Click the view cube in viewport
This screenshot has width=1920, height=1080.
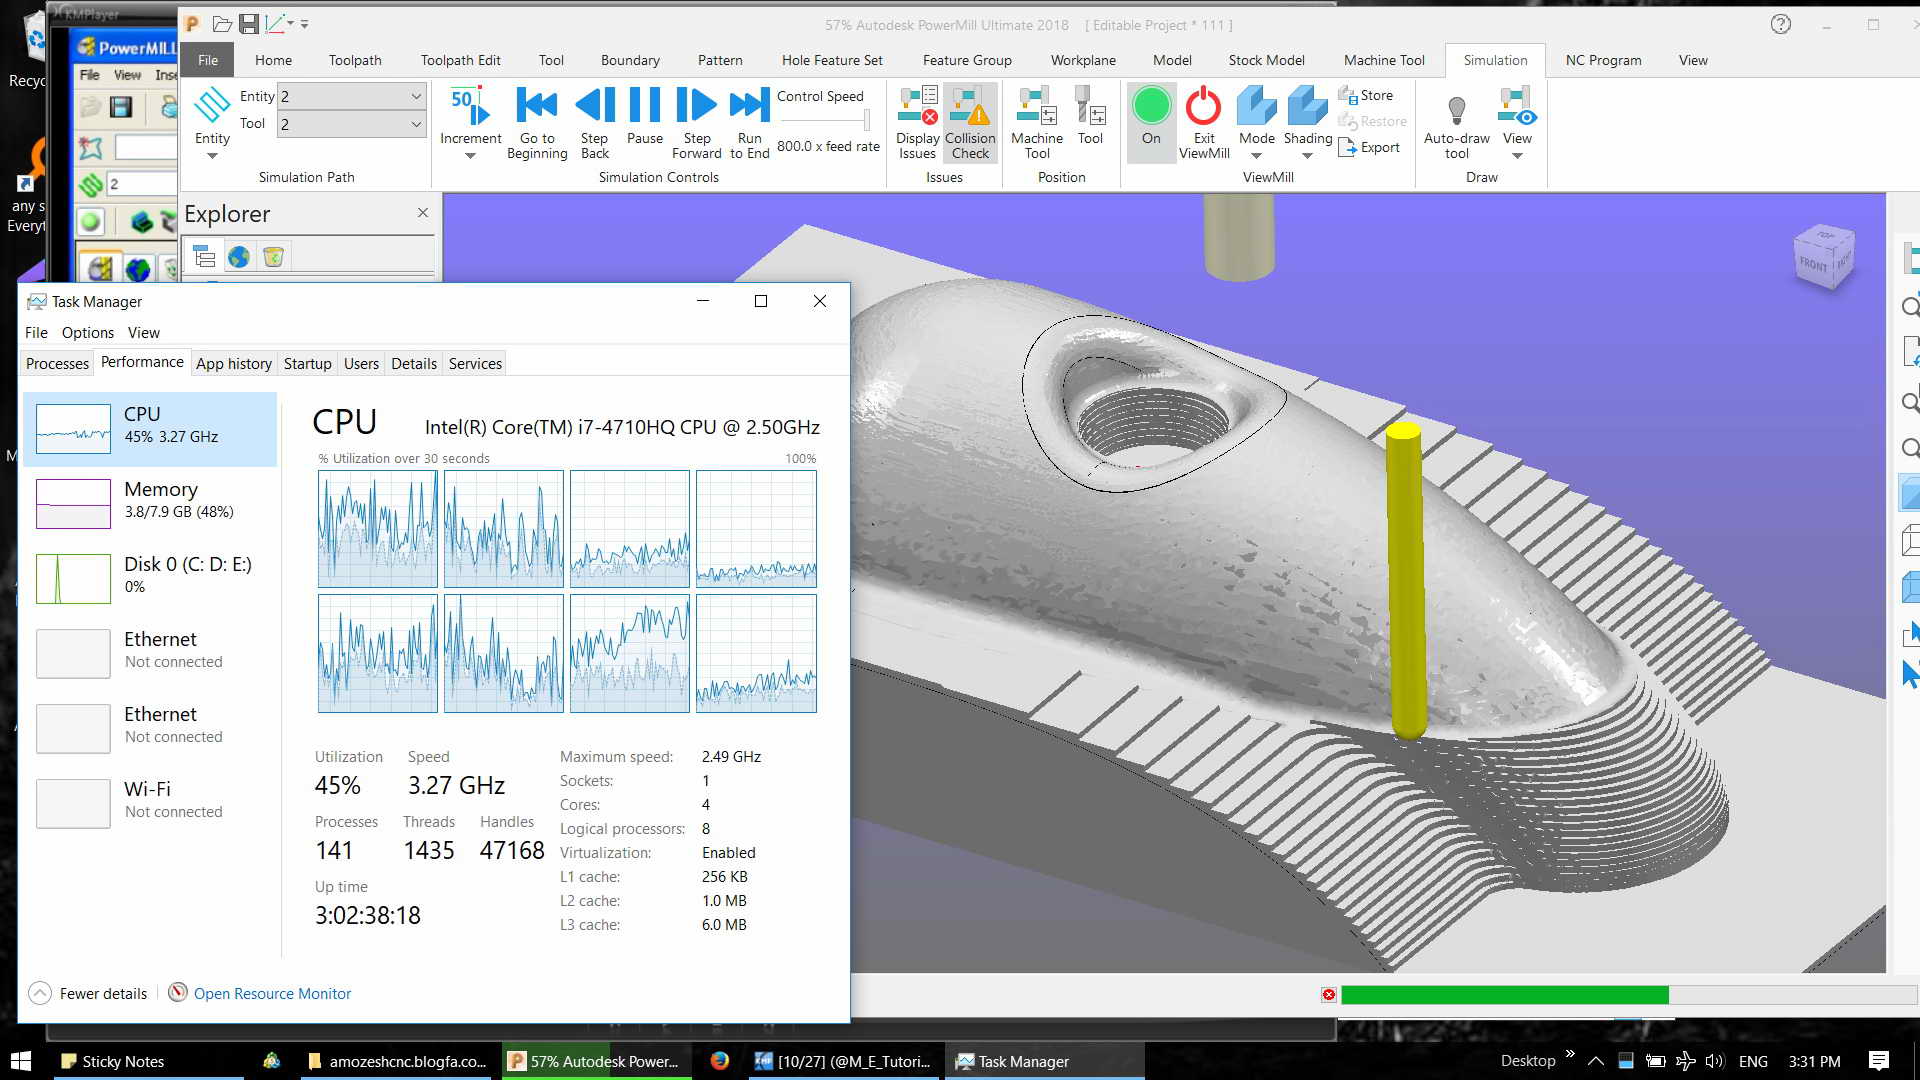1824,257
